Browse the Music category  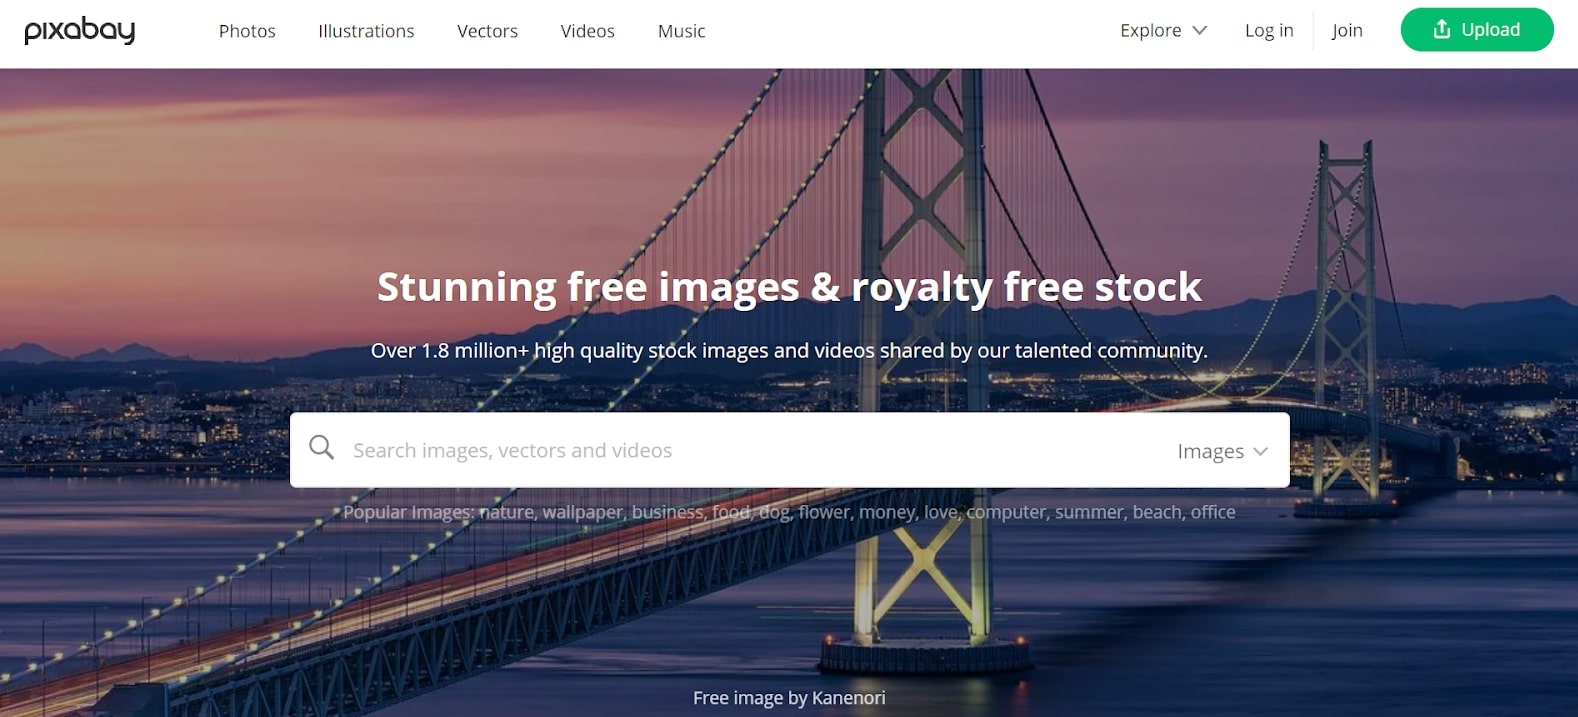[681, 31]
